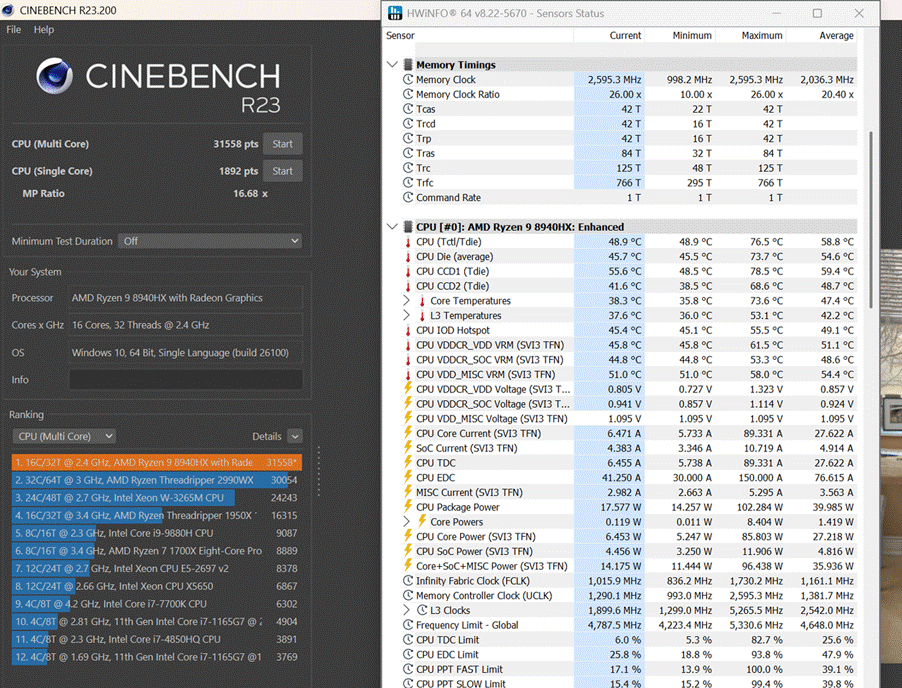
Task: Click the Info text field
Action: point(185,380)
